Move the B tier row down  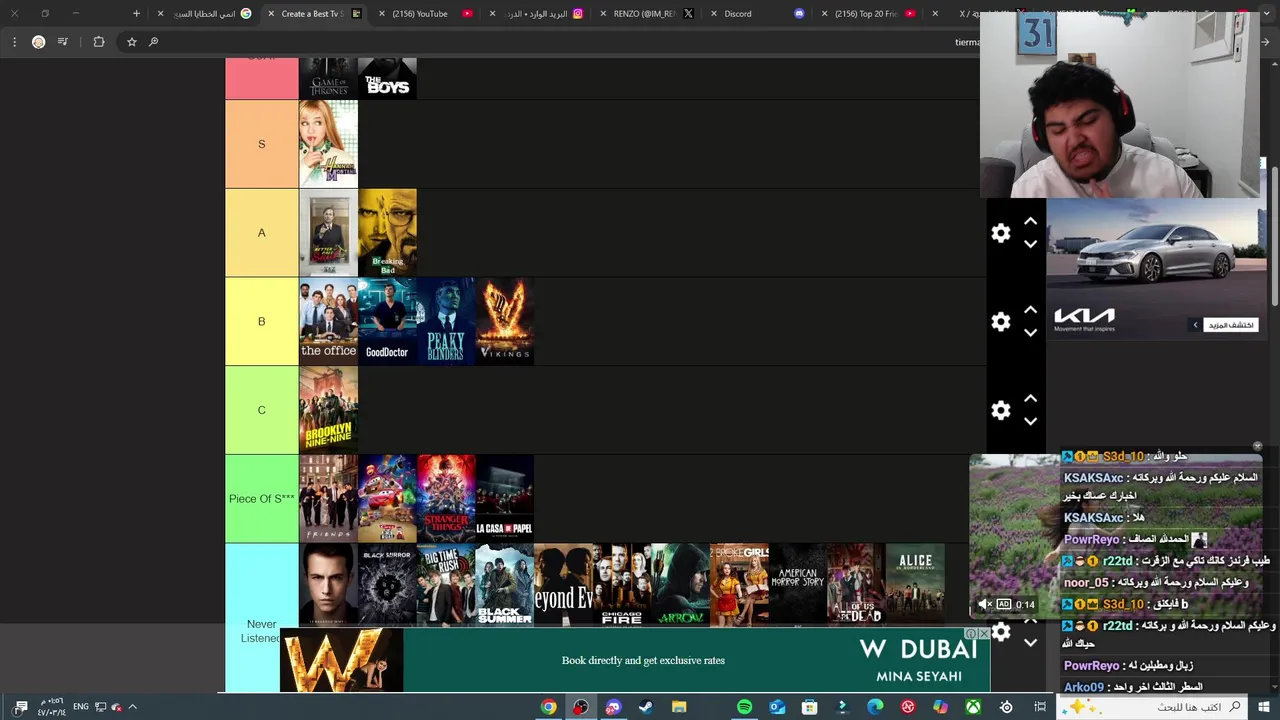coord(1031,333)
